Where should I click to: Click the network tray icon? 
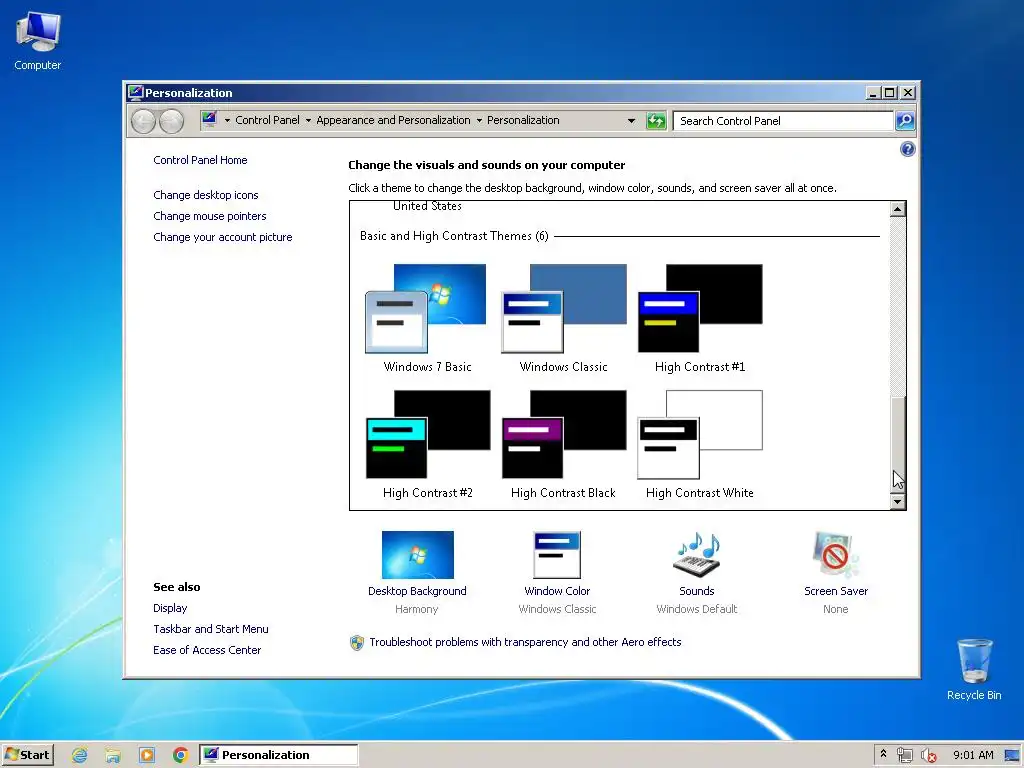pyautogui.click(x=904, y=755)
